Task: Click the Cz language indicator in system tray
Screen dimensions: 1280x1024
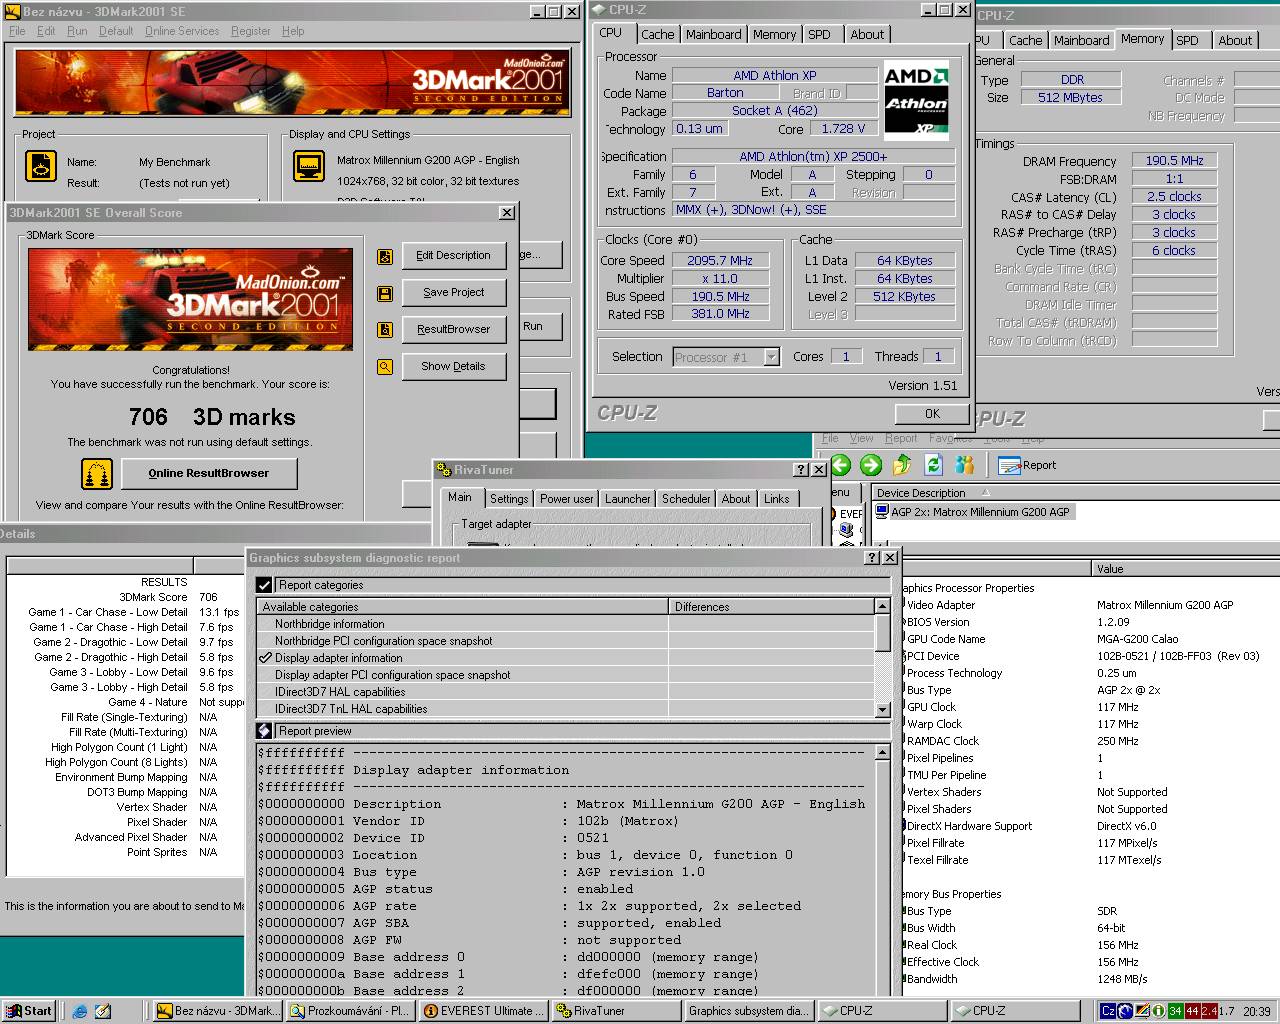Action: (1108, 1011)
